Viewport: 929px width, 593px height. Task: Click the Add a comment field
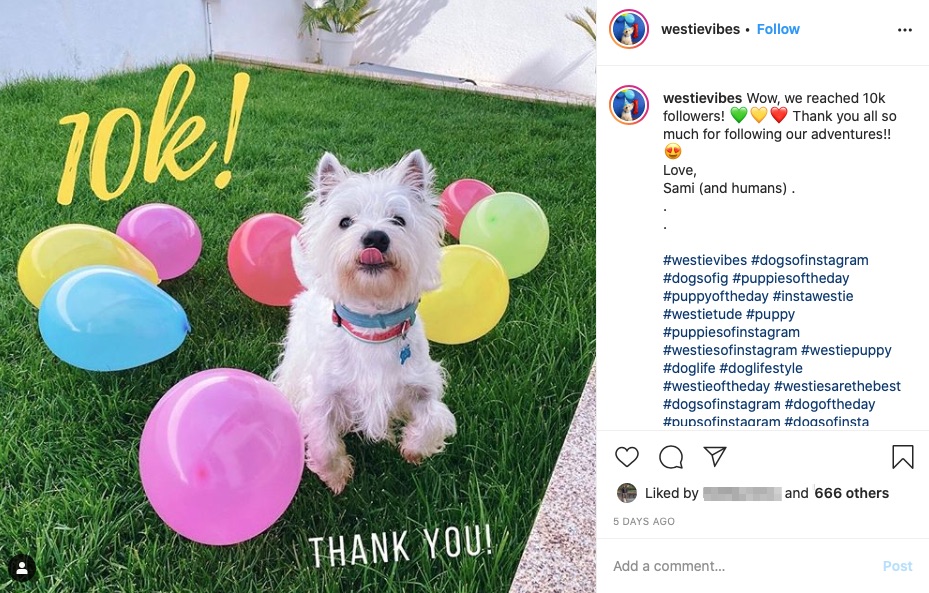pyautogui.click(x=741, y=566)
